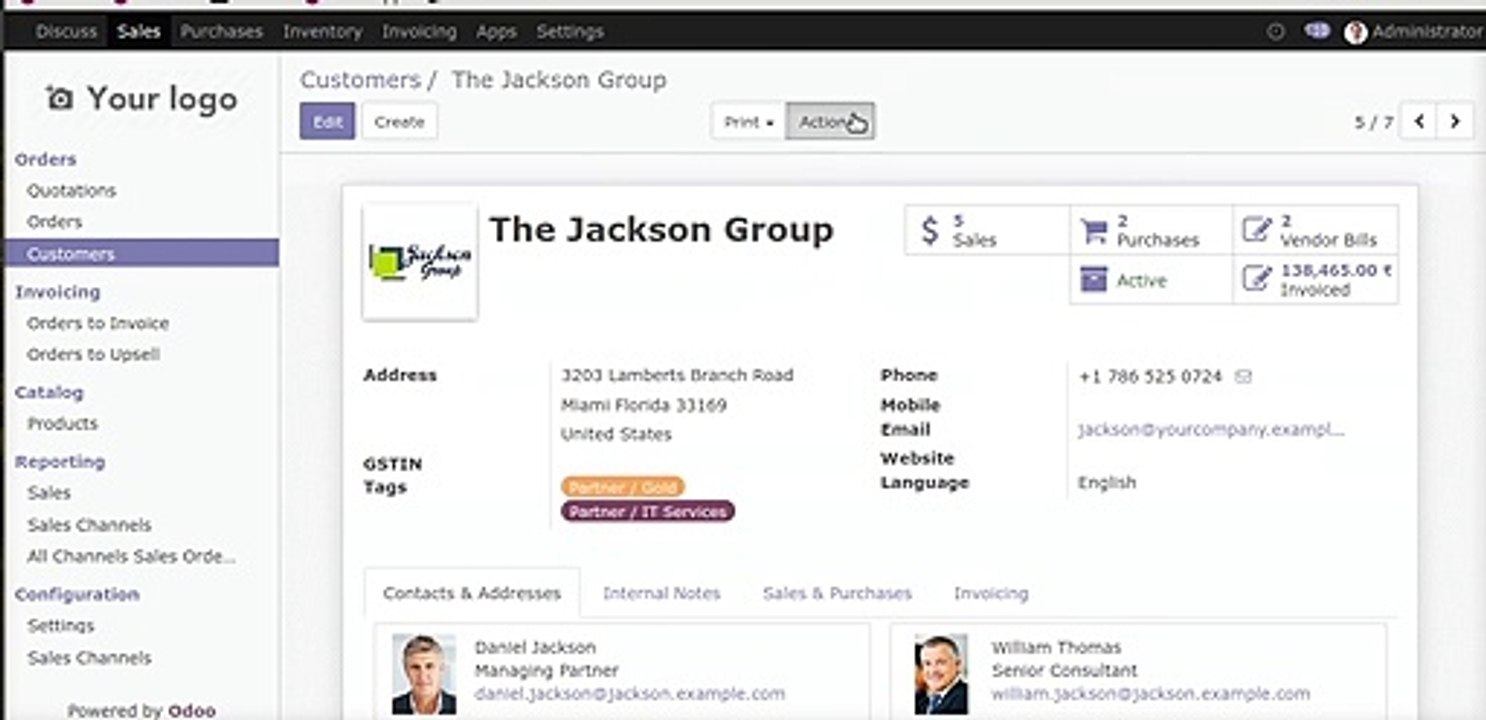
Task: Open Orders to Upsell in sidebar
Action: pyautogui.click(x=94, y=354)
